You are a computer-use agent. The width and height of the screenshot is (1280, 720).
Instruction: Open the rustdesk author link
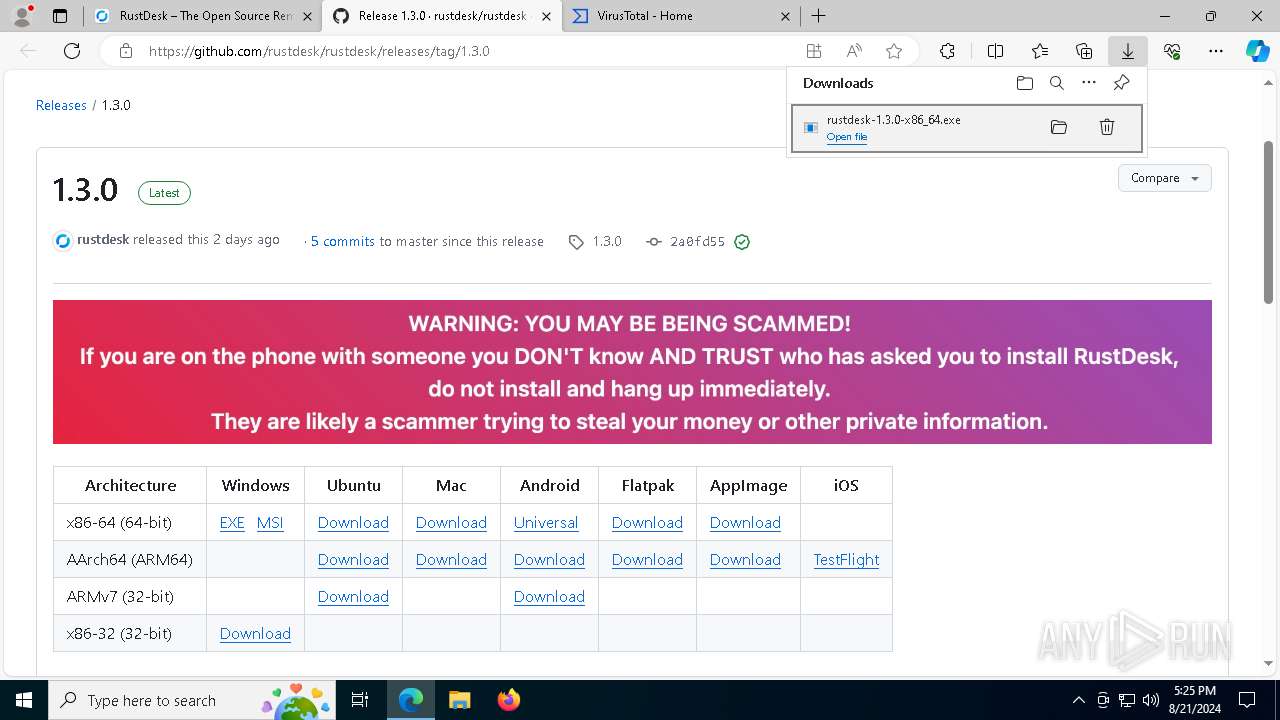103,240
